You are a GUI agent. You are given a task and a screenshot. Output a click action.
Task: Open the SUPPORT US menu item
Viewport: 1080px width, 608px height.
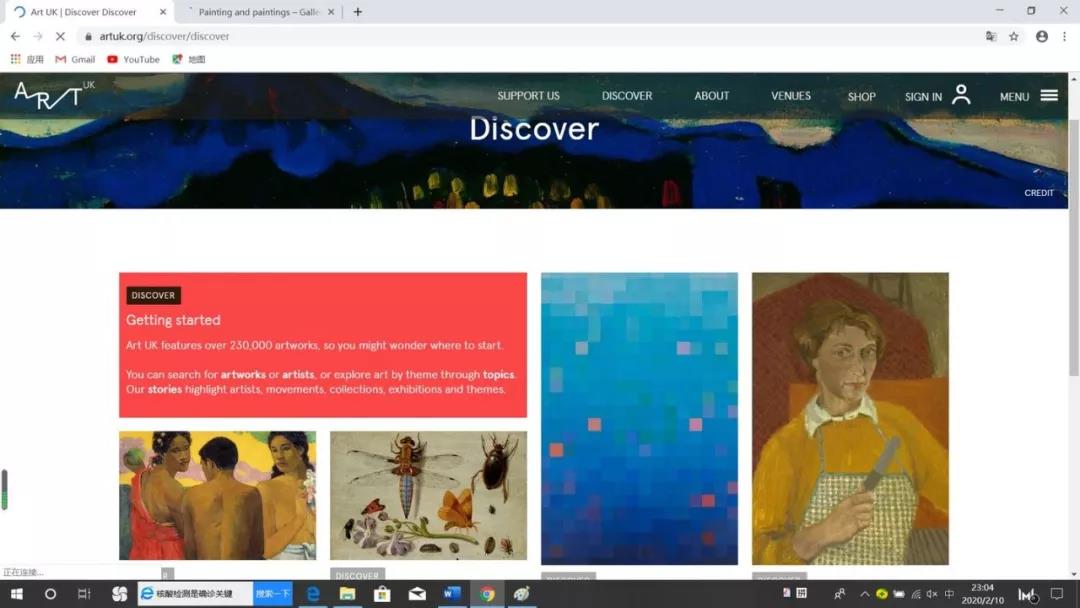528,96
